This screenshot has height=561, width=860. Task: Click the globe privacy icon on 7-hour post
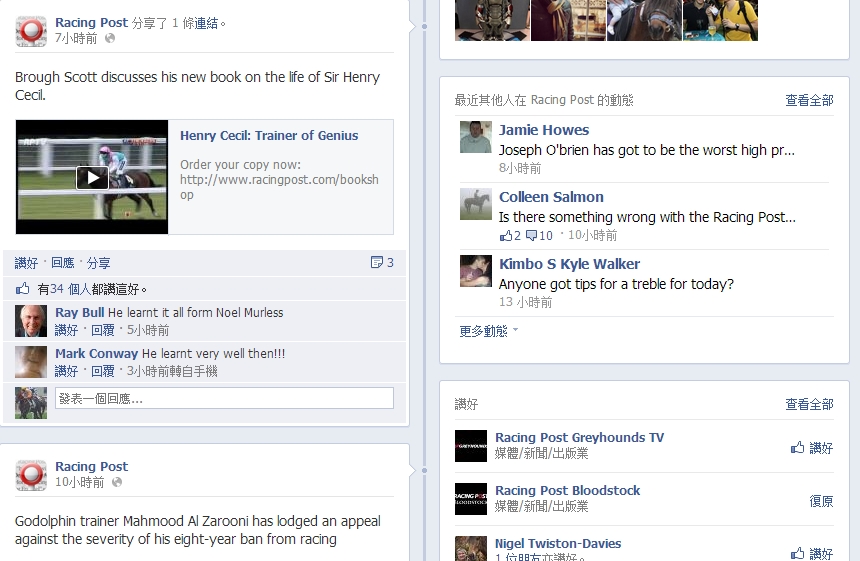pyautogui.click(x=110, y=38)
